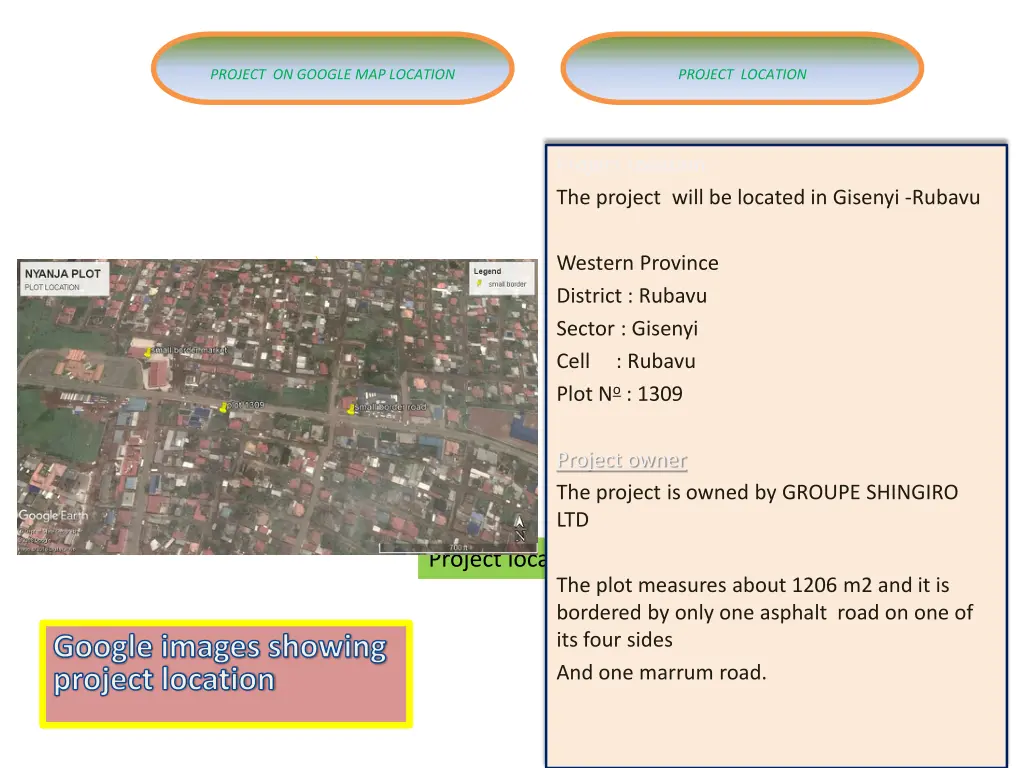Click the 'Western Province' line
1024x768 pixels.
pyautogui.click(x=637, y=263)
